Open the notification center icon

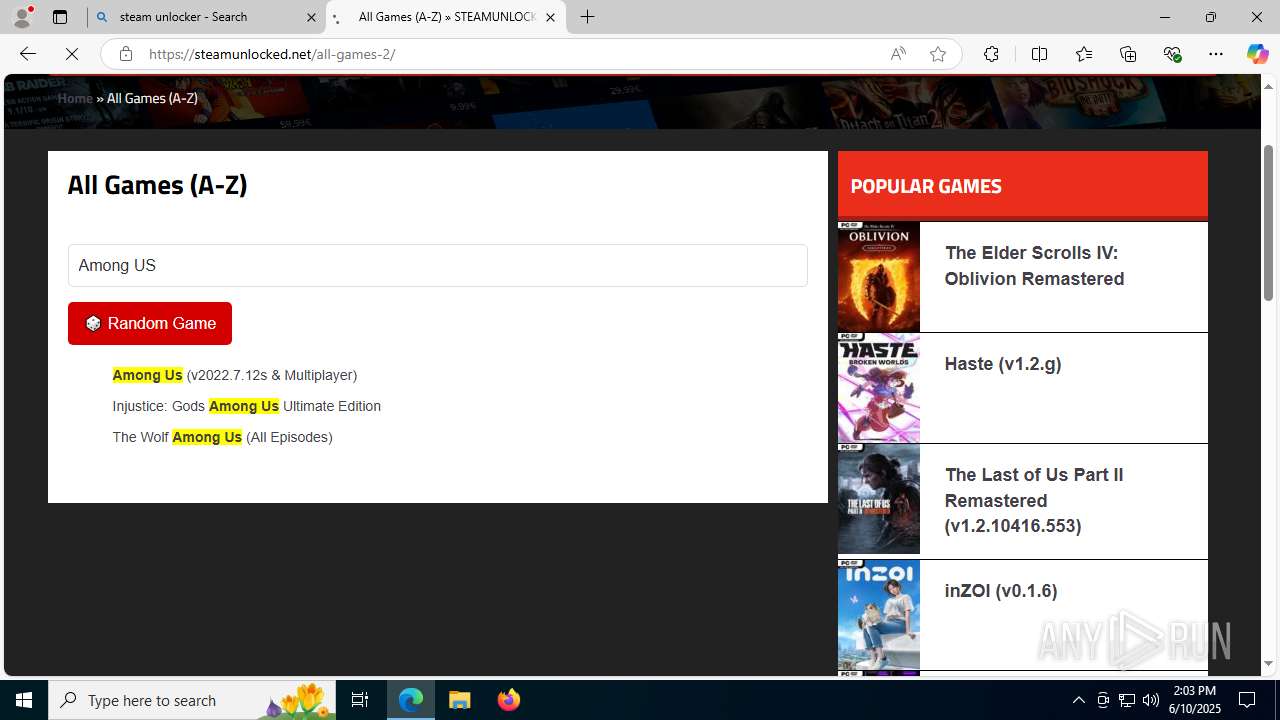(1248, 700)
